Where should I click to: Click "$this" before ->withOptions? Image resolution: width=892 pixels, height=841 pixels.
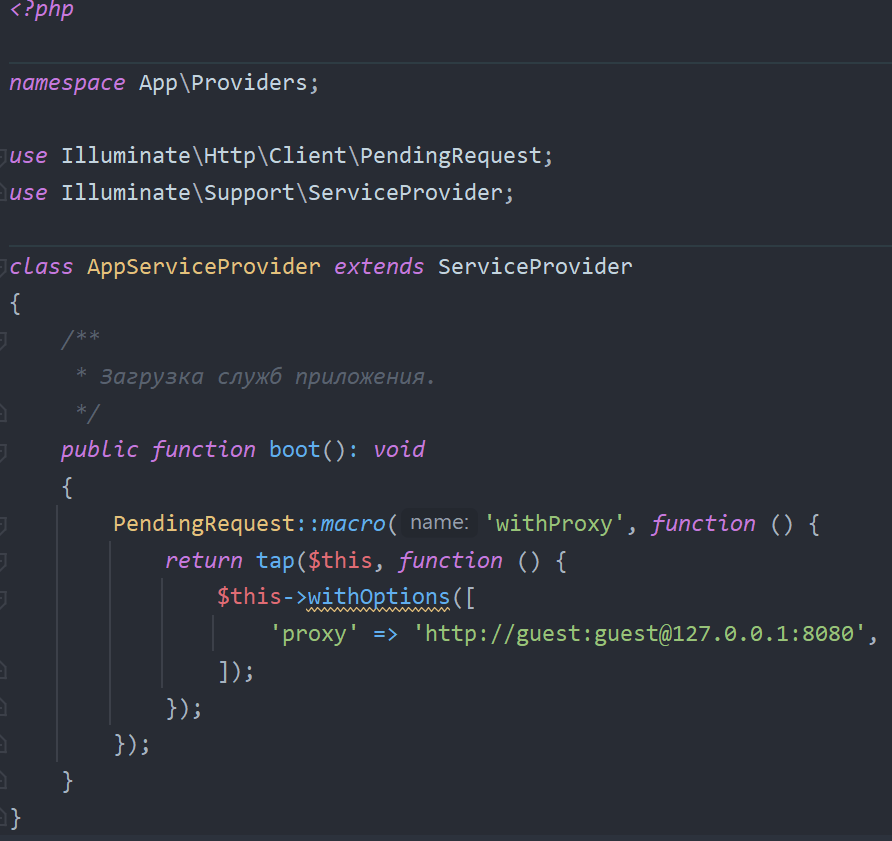(249, 597)
